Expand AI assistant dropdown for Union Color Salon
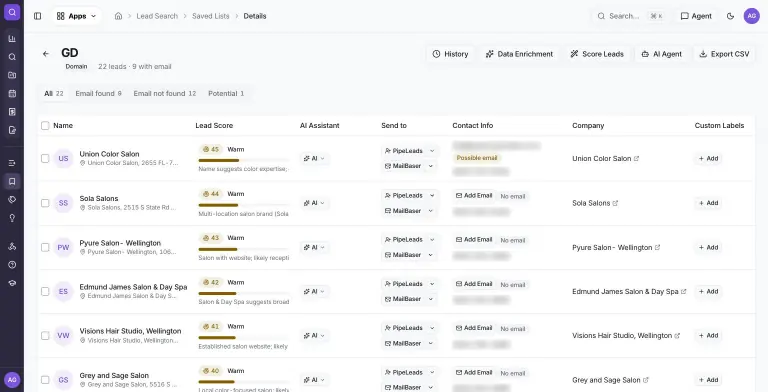 (314, 158)
